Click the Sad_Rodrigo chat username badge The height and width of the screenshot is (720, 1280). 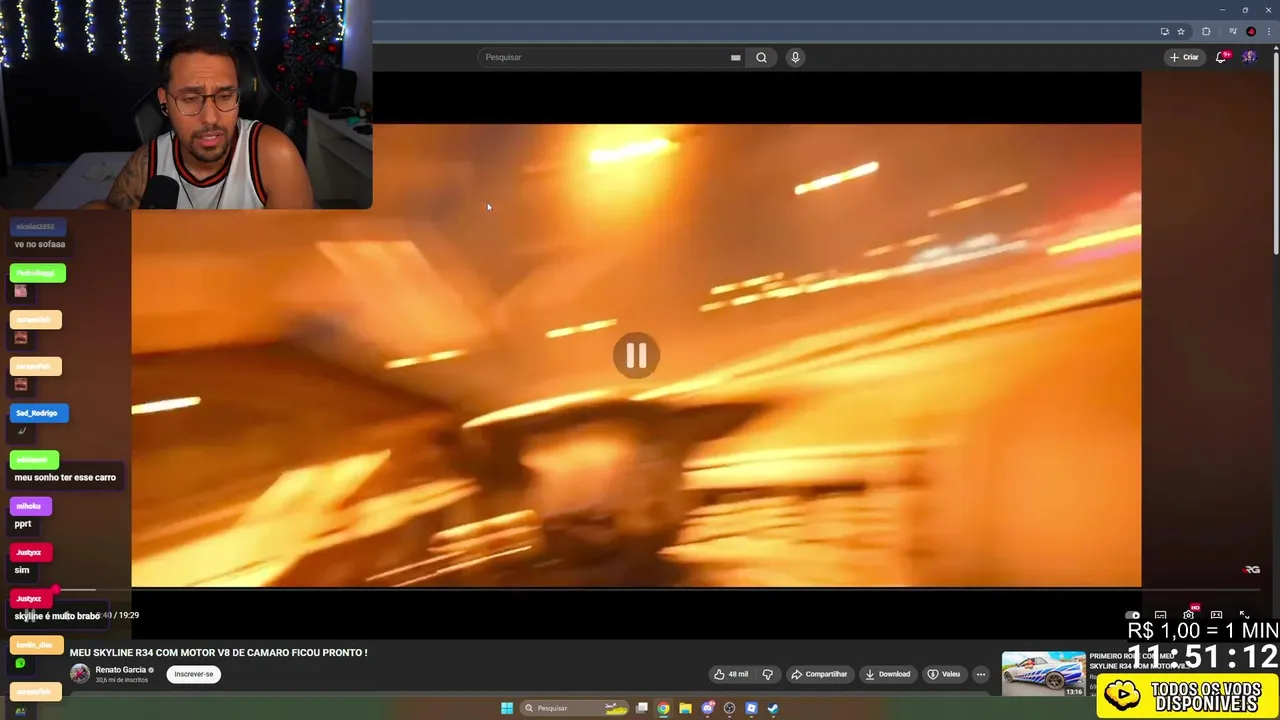click(x=37, y=413)
